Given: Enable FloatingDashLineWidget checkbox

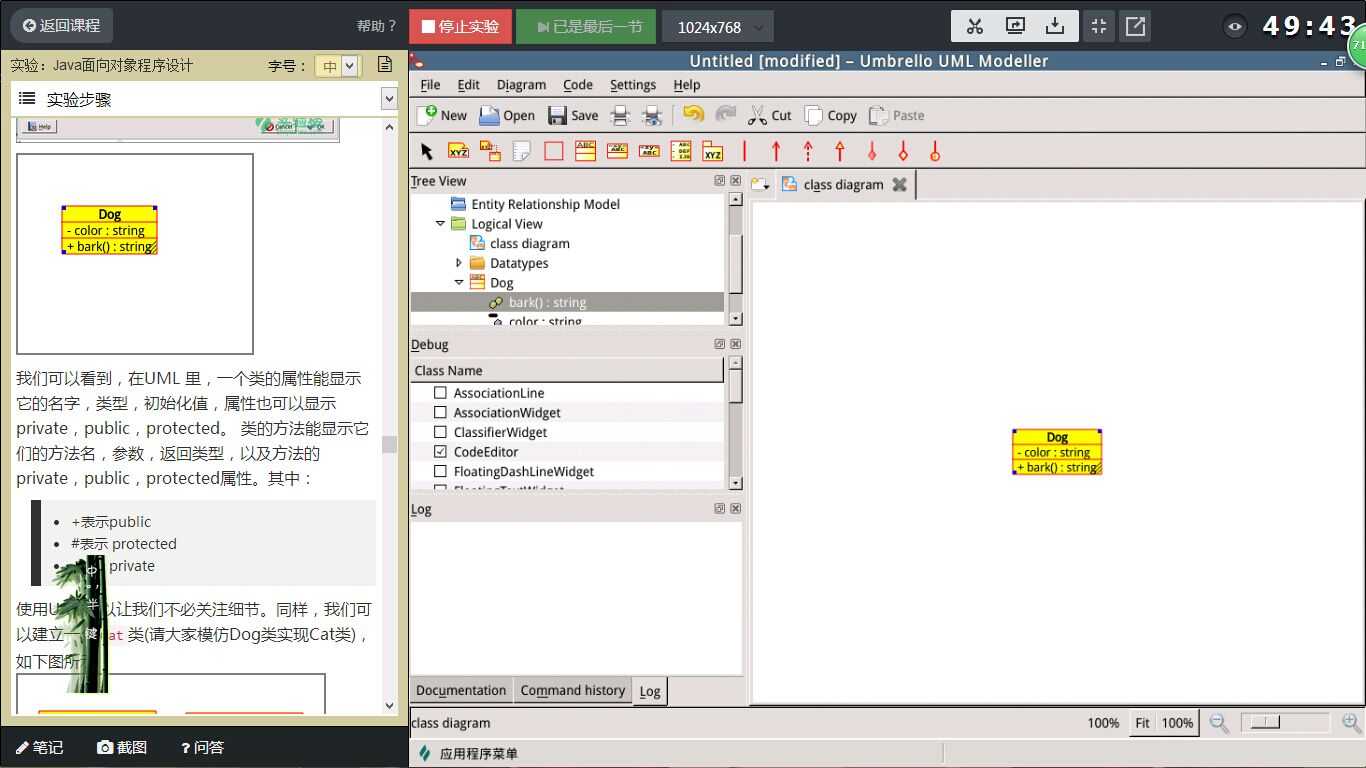Looking at the screenshot, I should 440,471.
